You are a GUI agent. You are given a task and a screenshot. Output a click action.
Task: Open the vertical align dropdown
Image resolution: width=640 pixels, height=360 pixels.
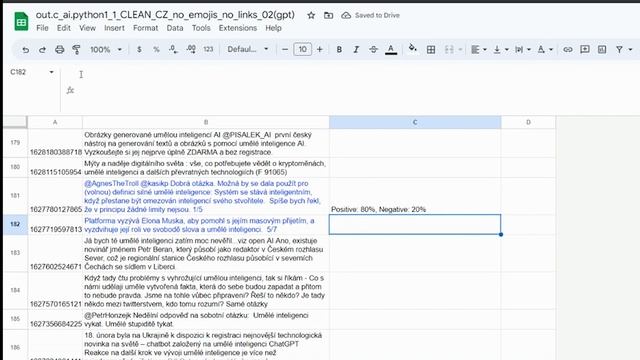click(x=500, y=50)
